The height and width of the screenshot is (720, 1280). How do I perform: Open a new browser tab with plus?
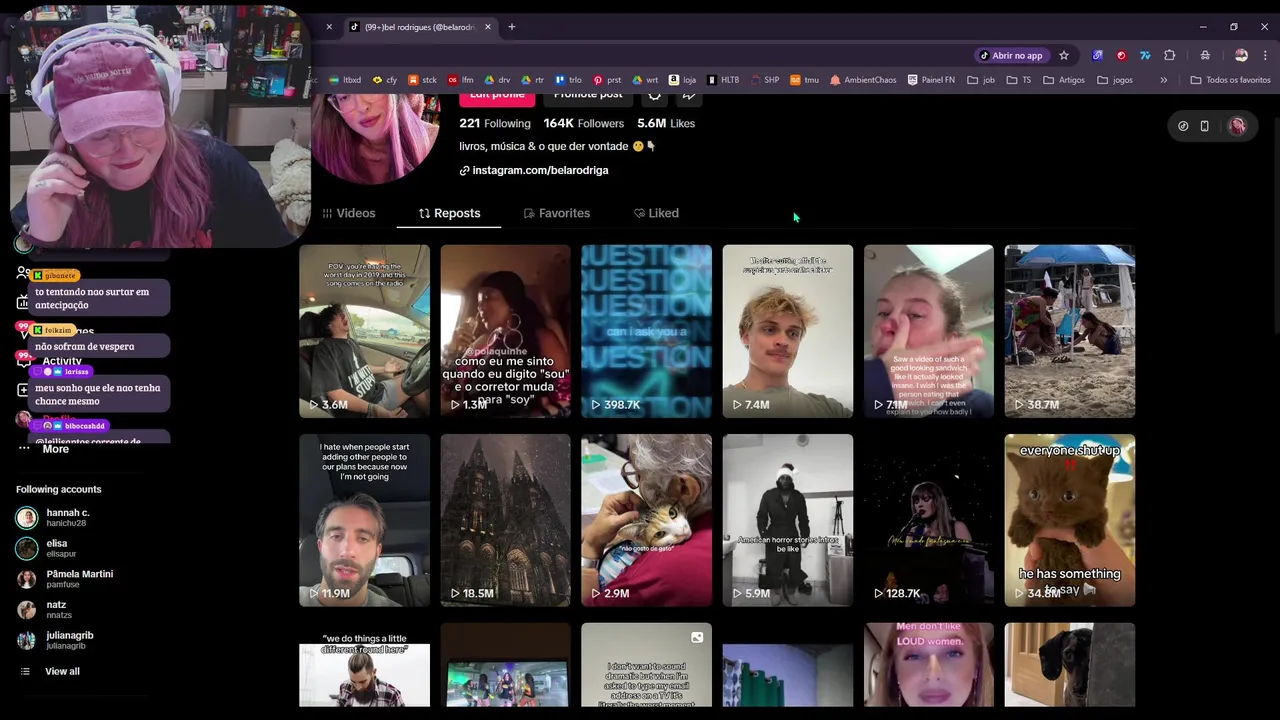[x=512, y=27]
